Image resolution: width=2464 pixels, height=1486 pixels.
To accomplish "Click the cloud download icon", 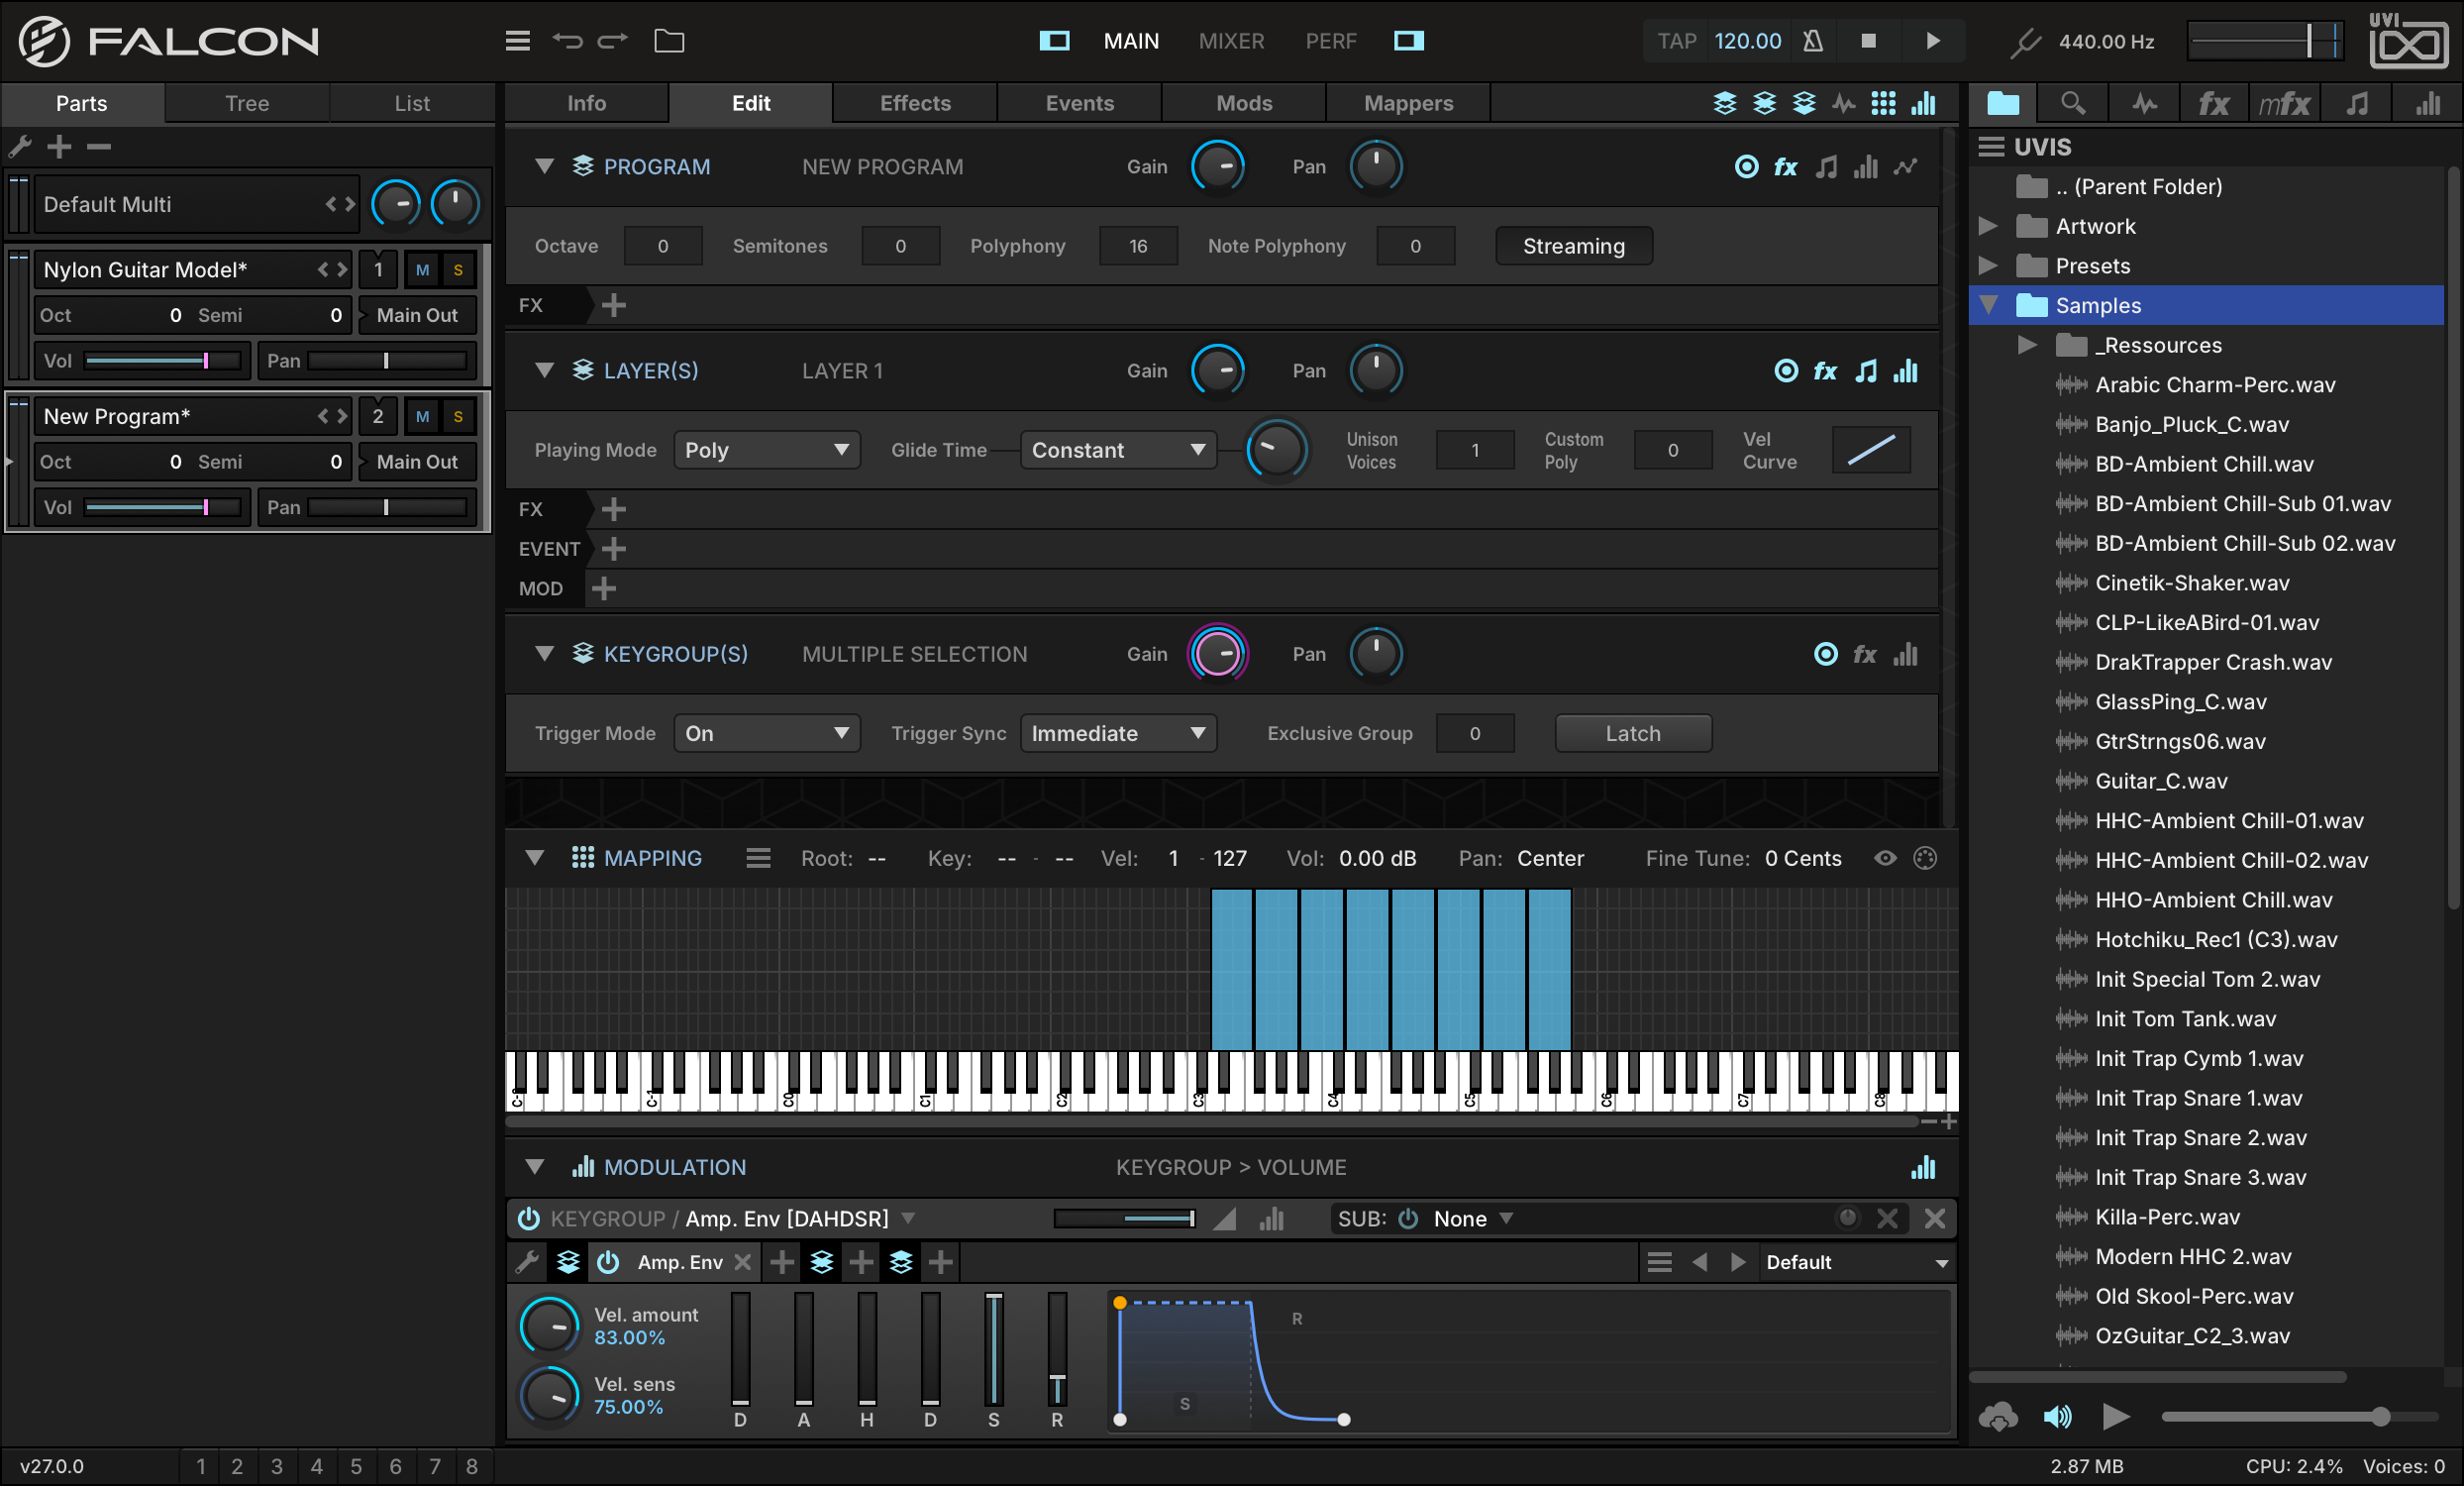I will click(1998, 1416).
